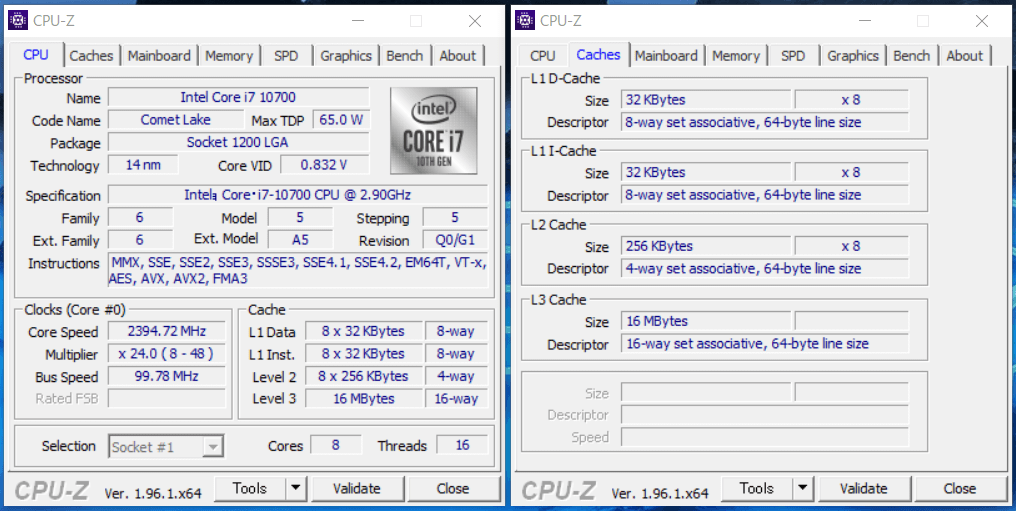Click L1 I-Cache descriptor 8-way set associative

pos(765,194)
